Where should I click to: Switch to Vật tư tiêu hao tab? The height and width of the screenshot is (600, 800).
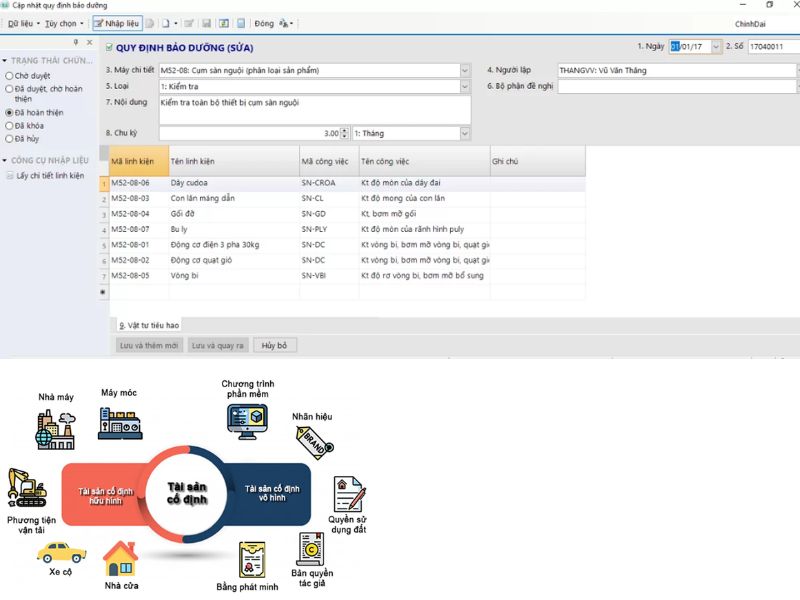[148, 325]
